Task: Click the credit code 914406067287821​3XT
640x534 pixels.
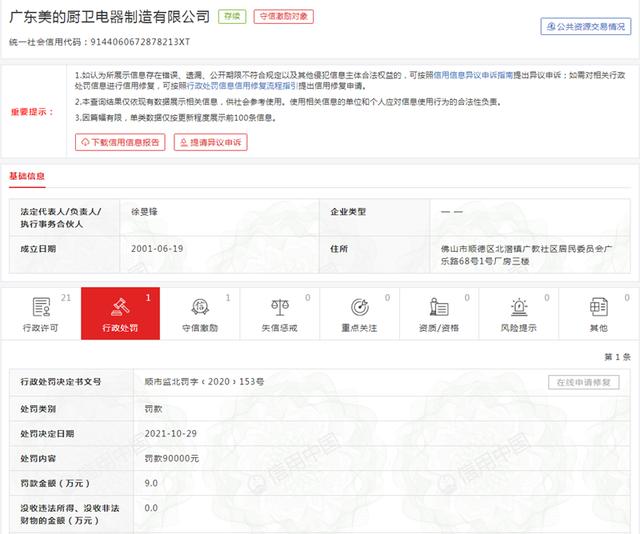Action: 140,42
